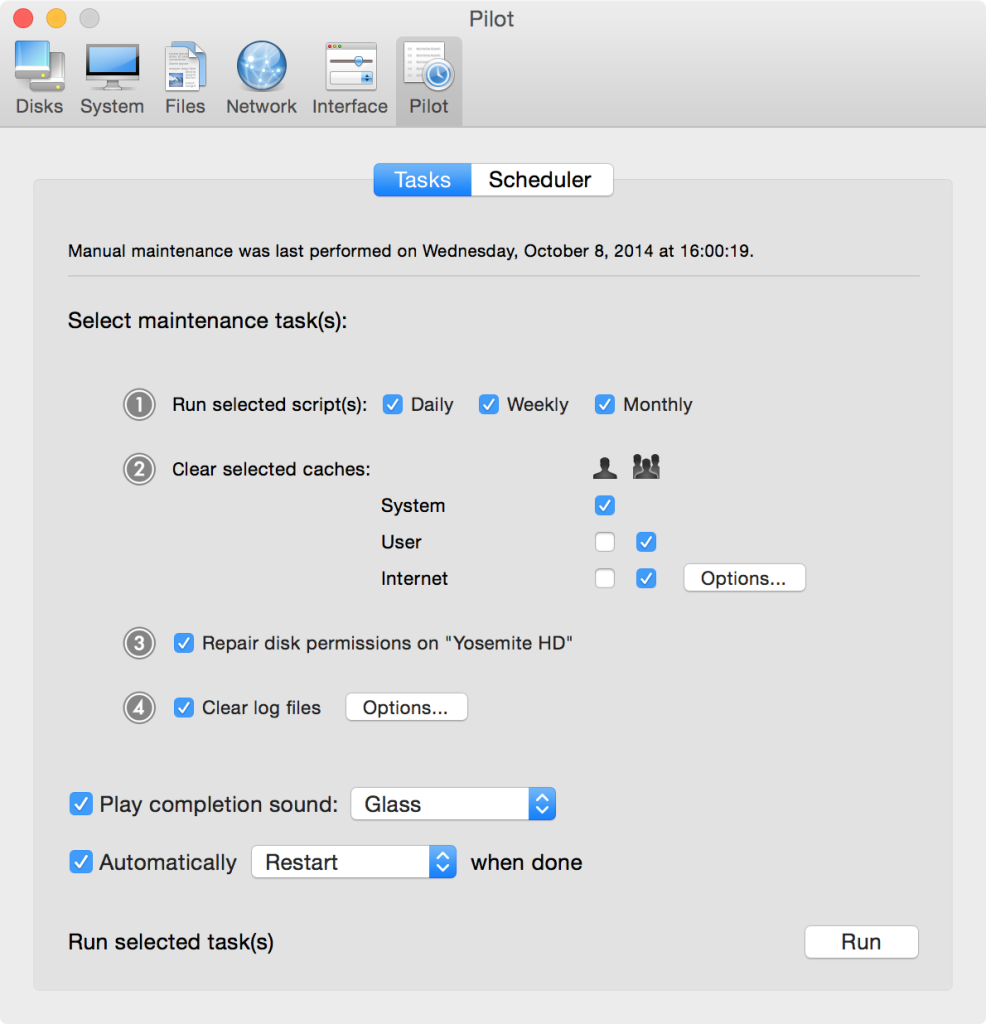Viewport: 986px width, 1024px height.
Task: Open the System toolbar section
Action: click(112, 78)
